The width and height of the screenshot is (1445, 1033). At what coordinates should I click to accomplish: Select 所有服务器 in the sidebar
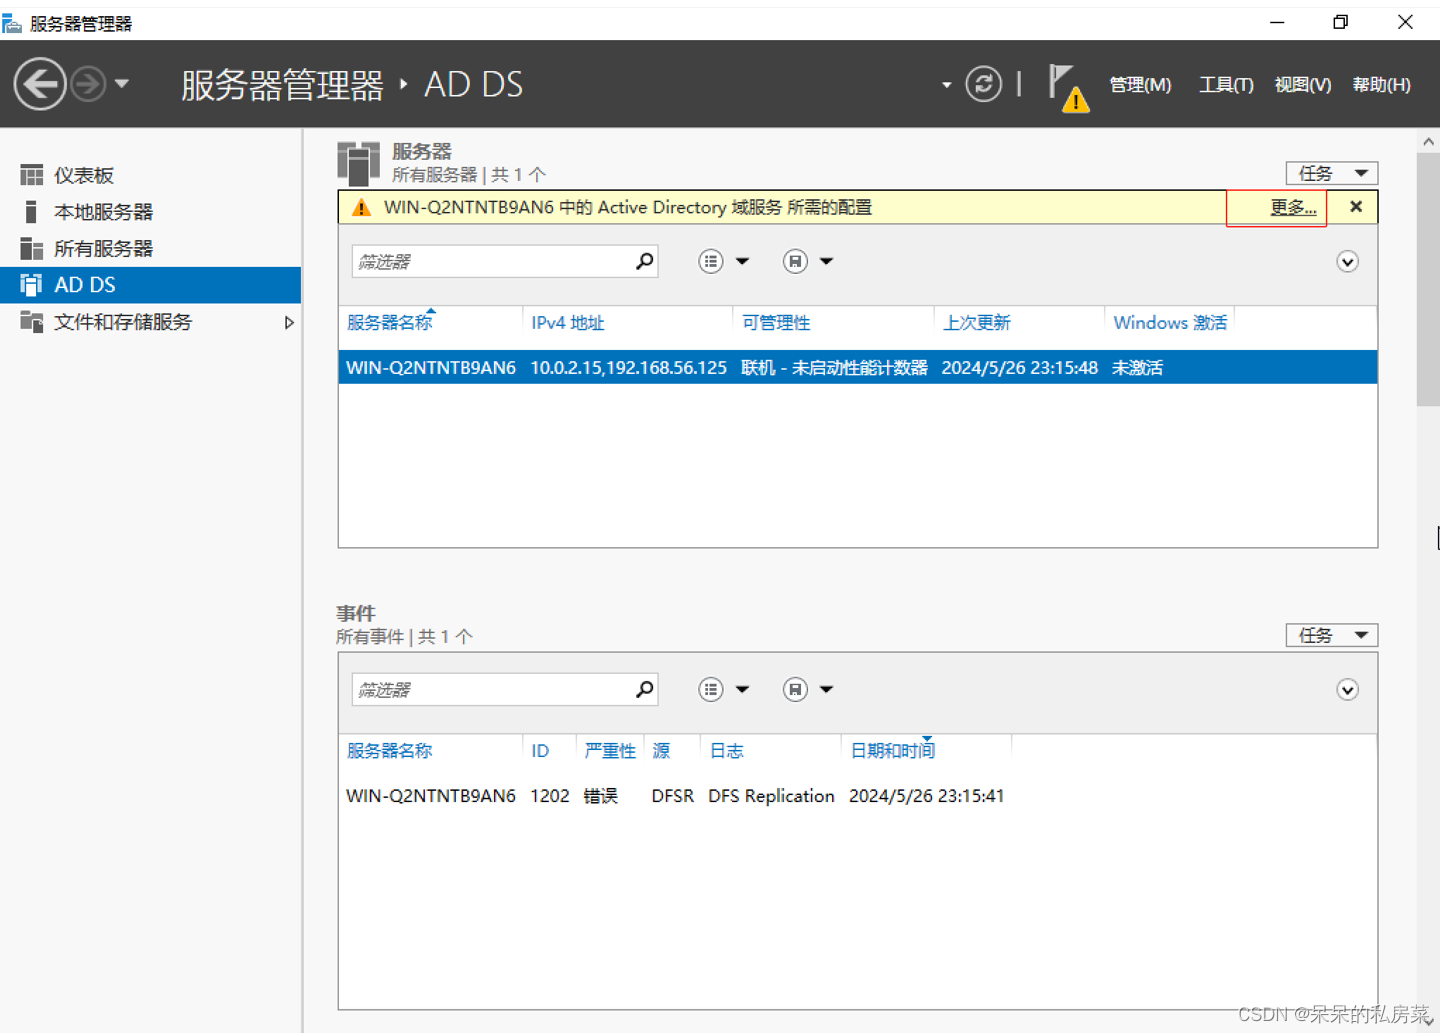point(150,248)
